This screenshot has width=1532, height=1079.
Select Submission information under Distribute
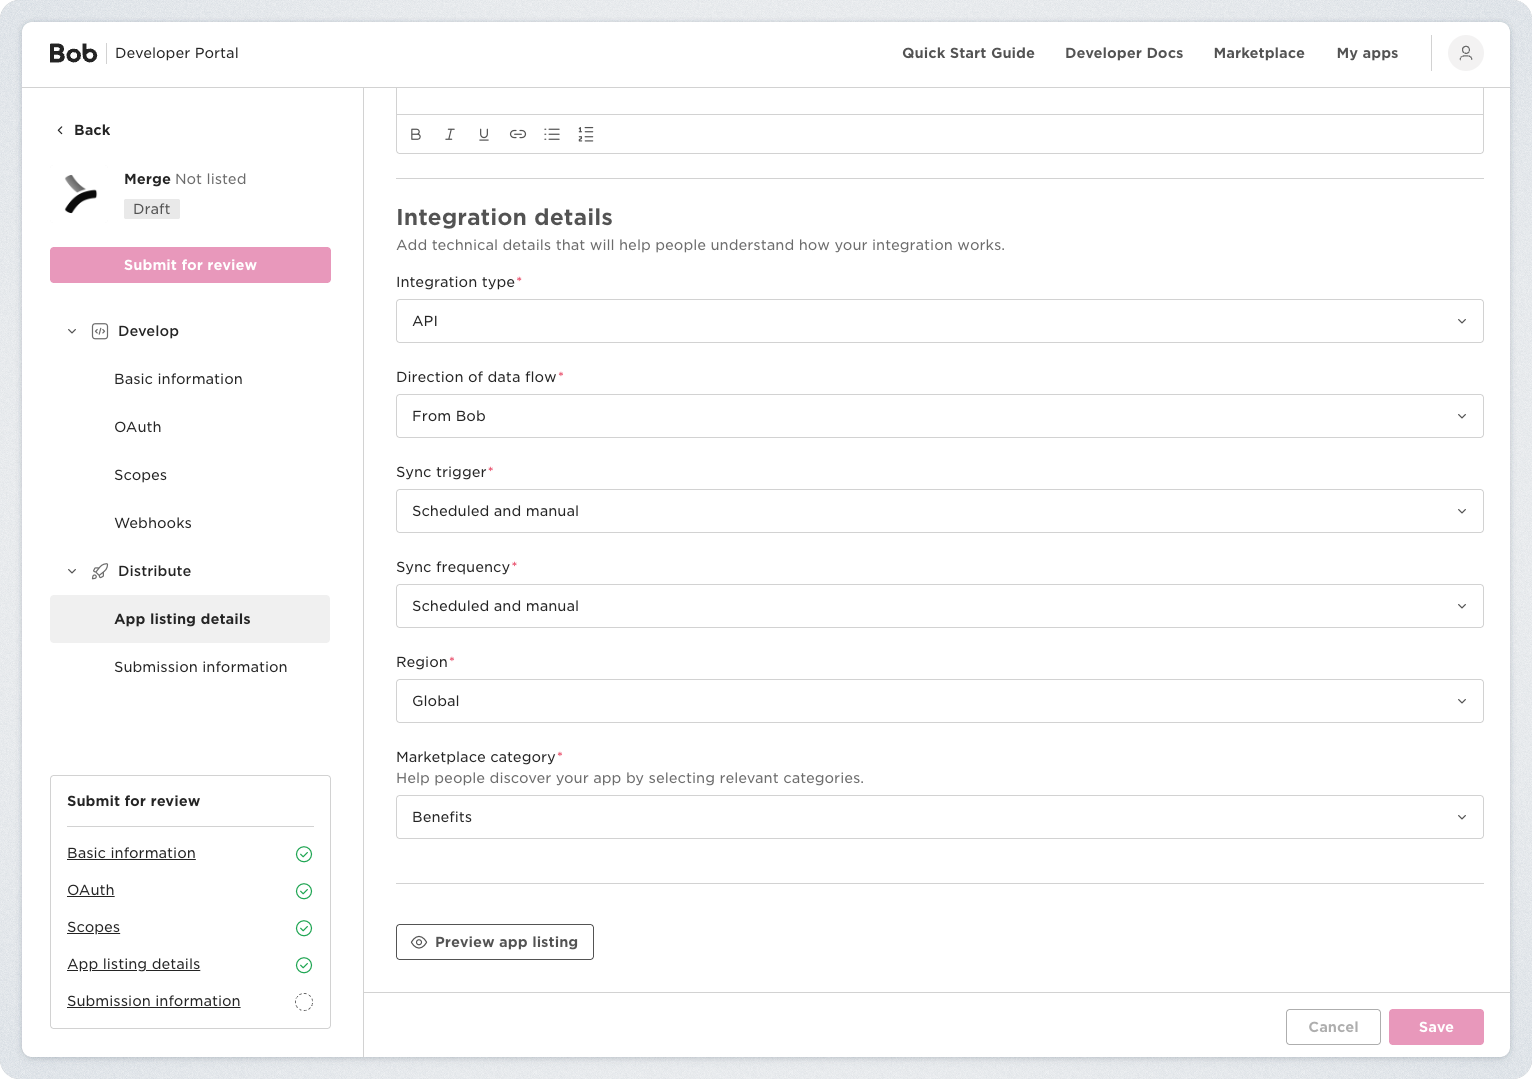(x=190, y=667)
